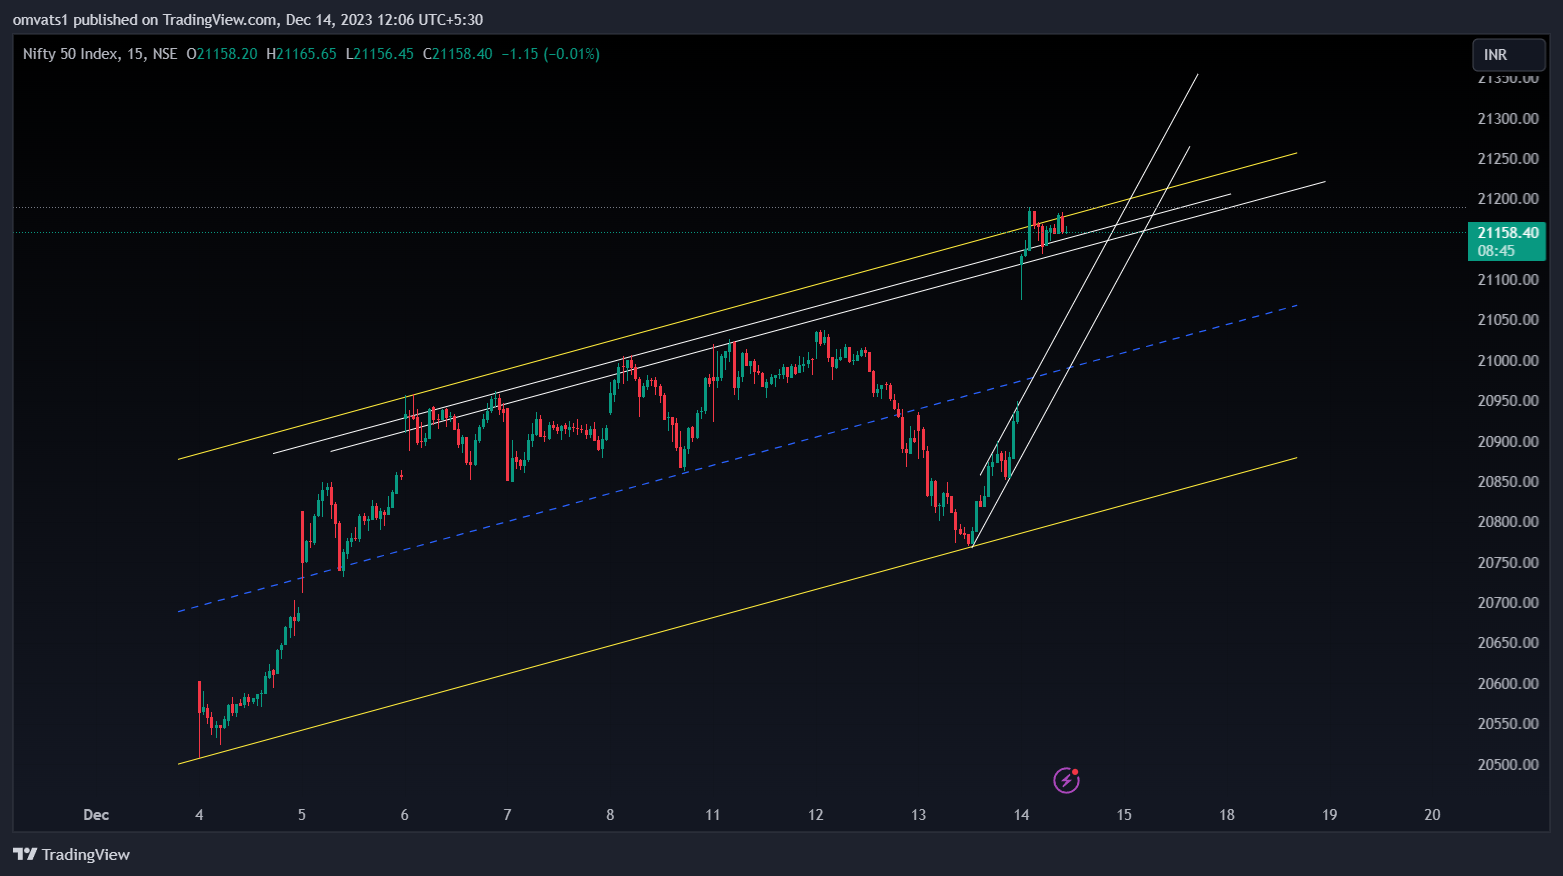Click the 20950.00 price axis label
Viewport: 1563px width, 876px height.
[1508, 400]
